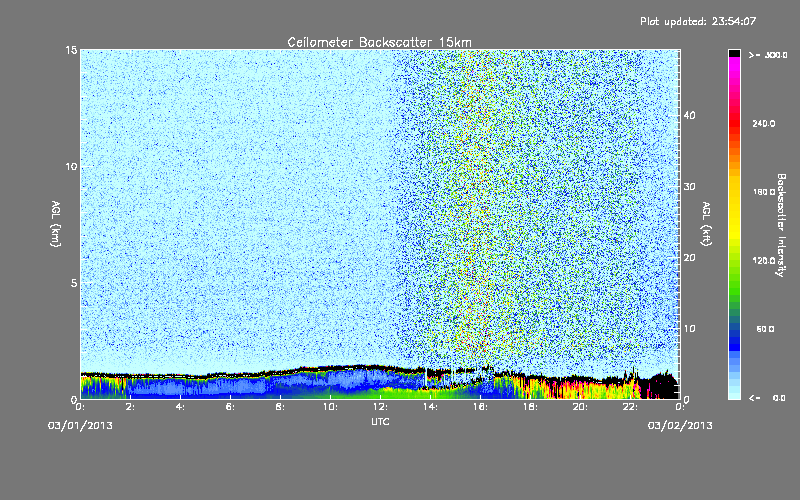Click the '10:' hour tick on UTC axis
The height and width of the screenshot is (500, 800).
[x=331, y=407]
